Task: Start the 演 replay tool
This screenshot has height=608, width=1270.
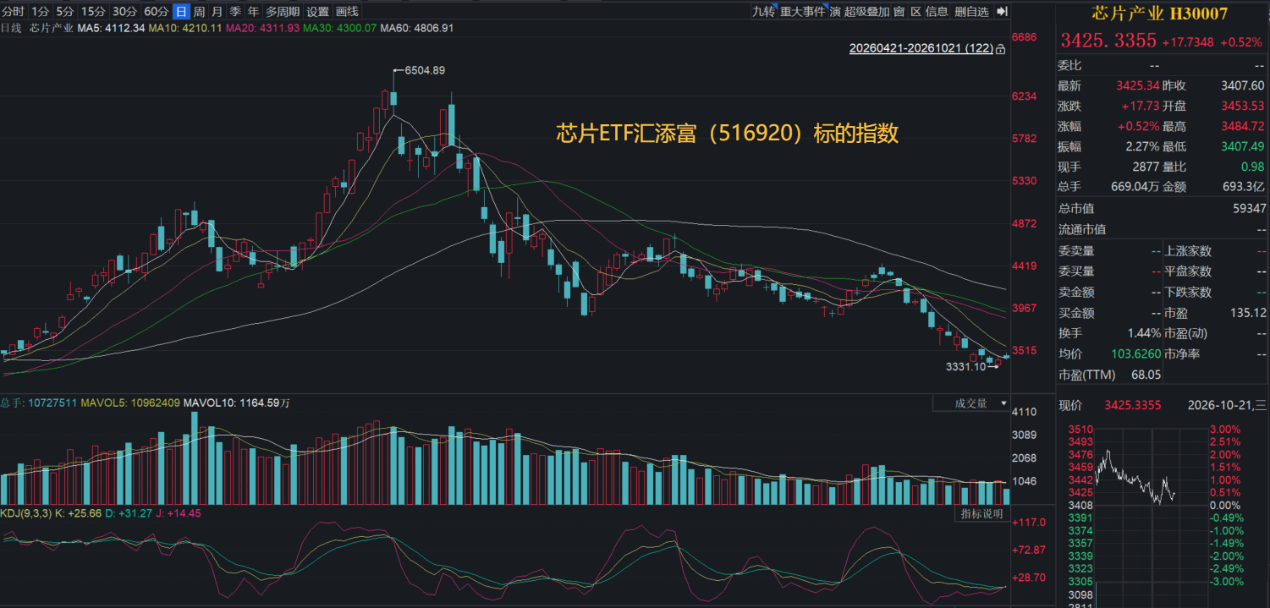Action: [834, 12]
